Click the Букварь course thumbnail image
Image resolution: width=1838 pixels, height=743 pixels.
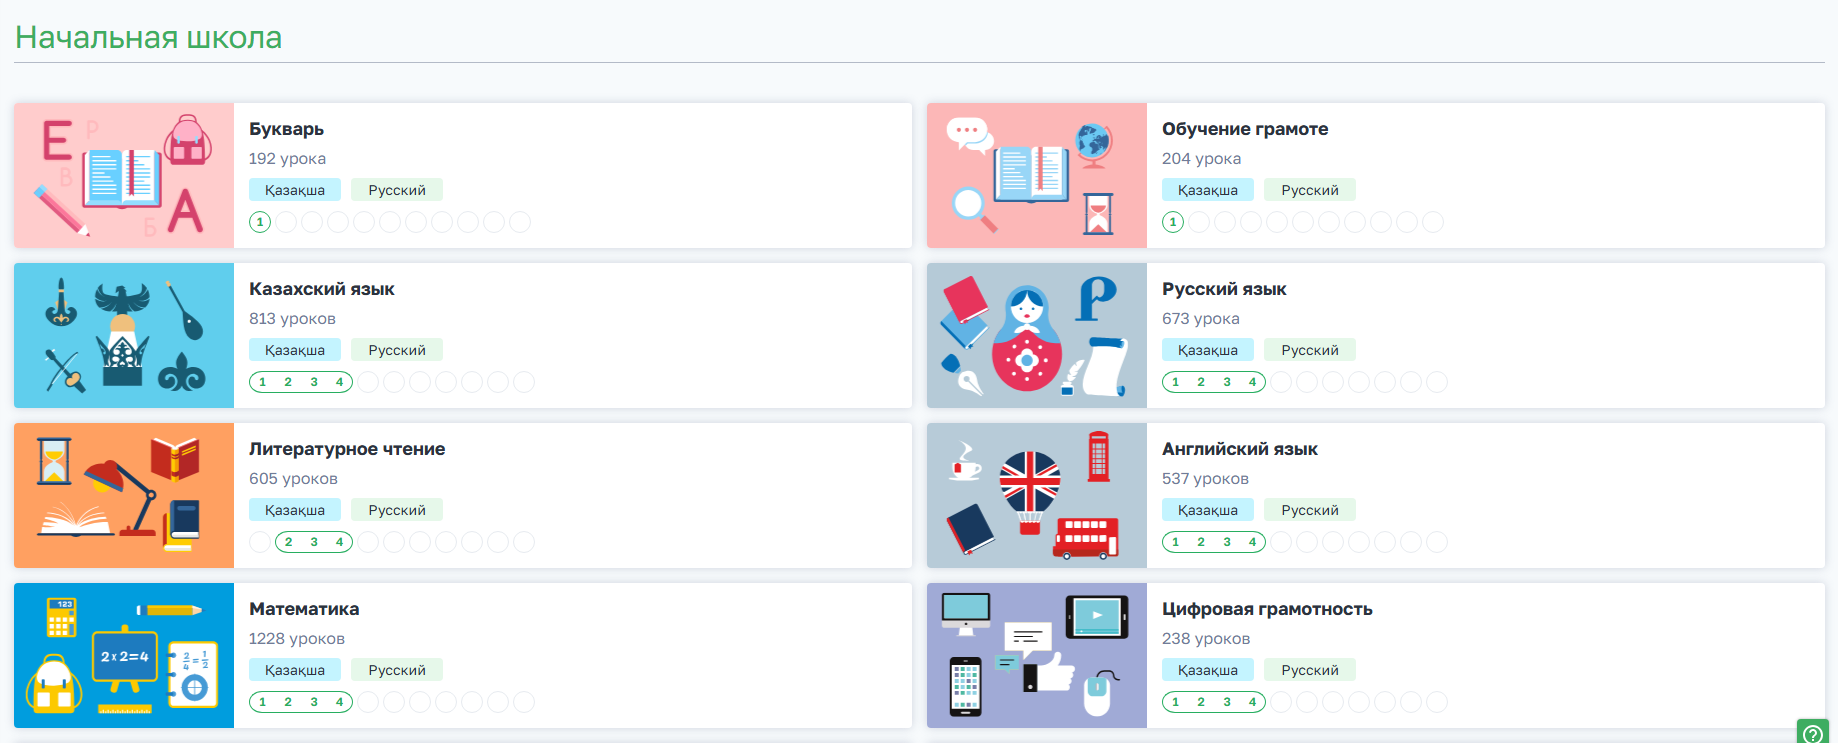point(124,176)
